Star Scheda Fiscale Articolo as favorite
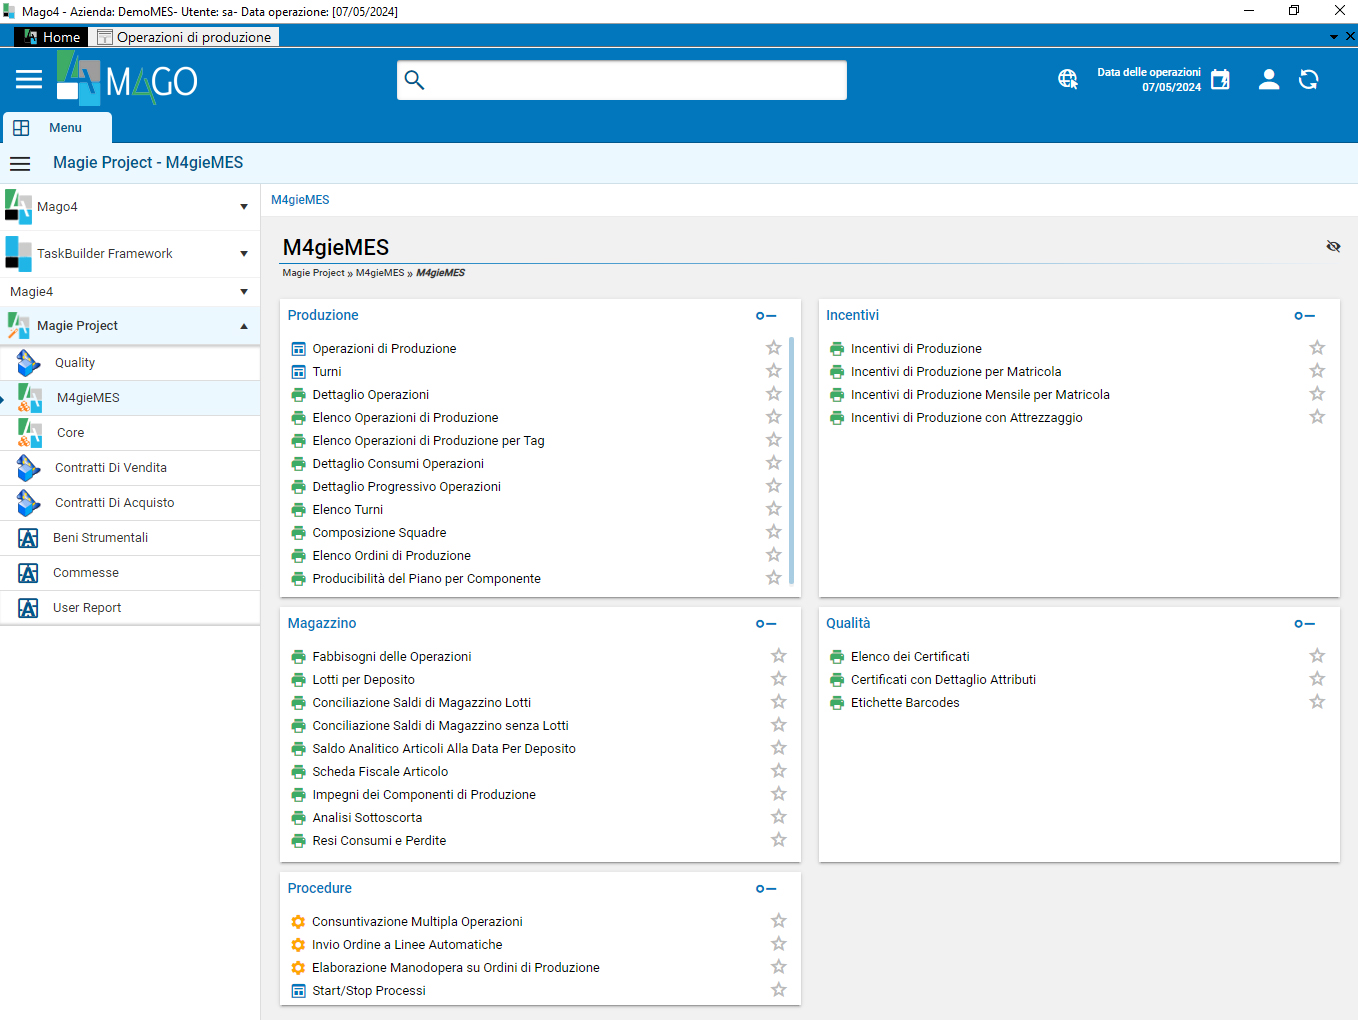1358x1020 pixels. click(779, 771)
